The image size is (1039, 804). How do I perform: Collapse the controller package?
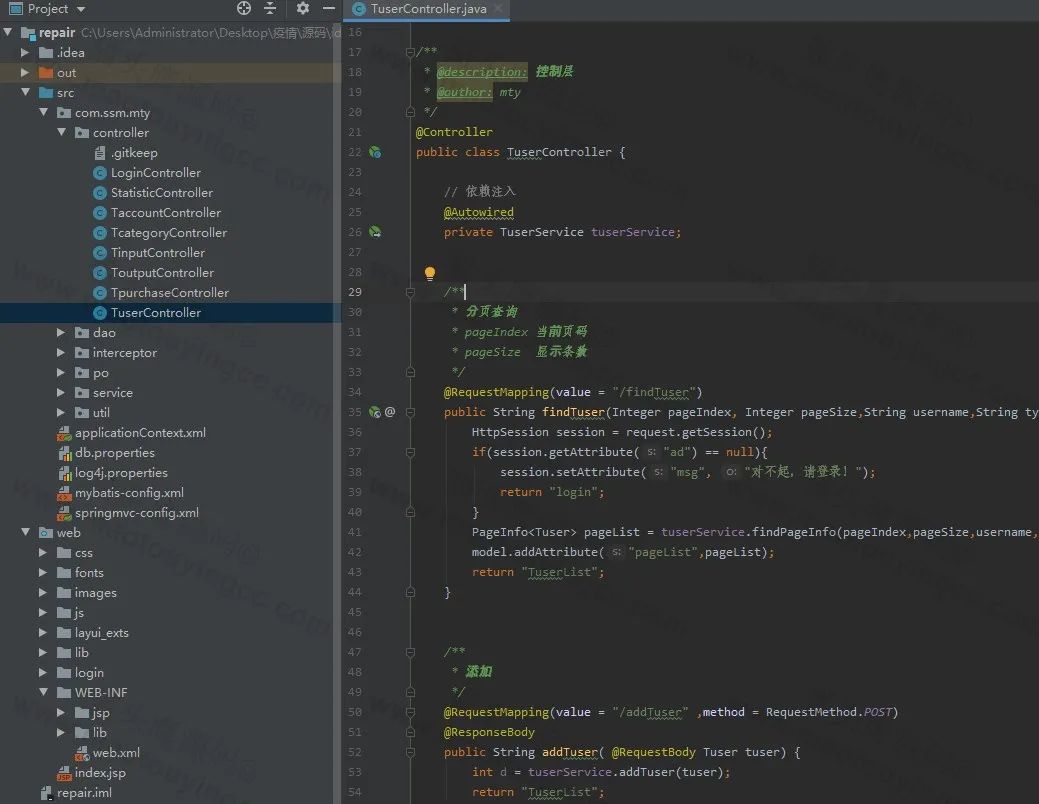point(62,132)
